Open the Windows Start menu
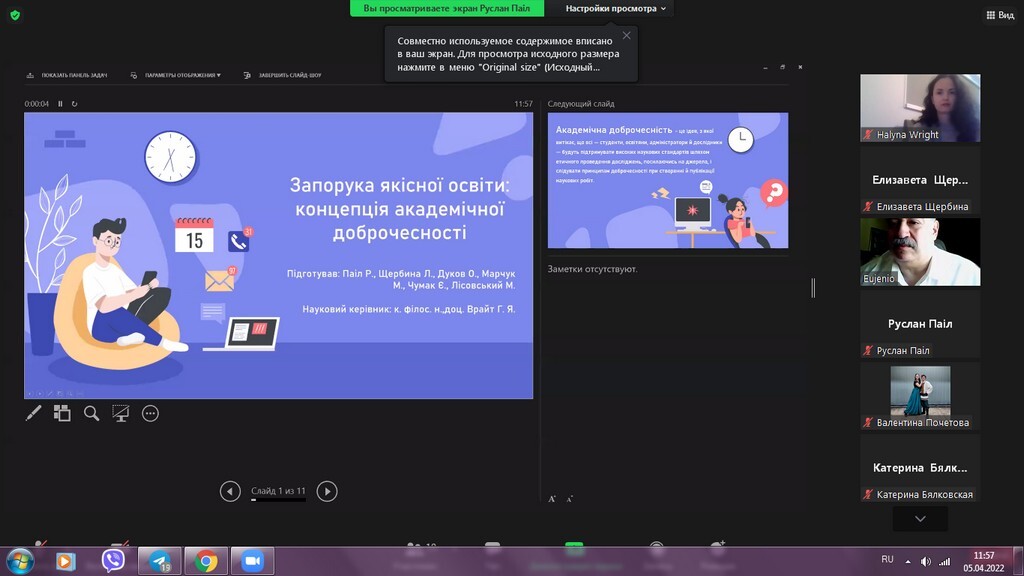This screenshot has width=1024, height=576. point(20,561)
